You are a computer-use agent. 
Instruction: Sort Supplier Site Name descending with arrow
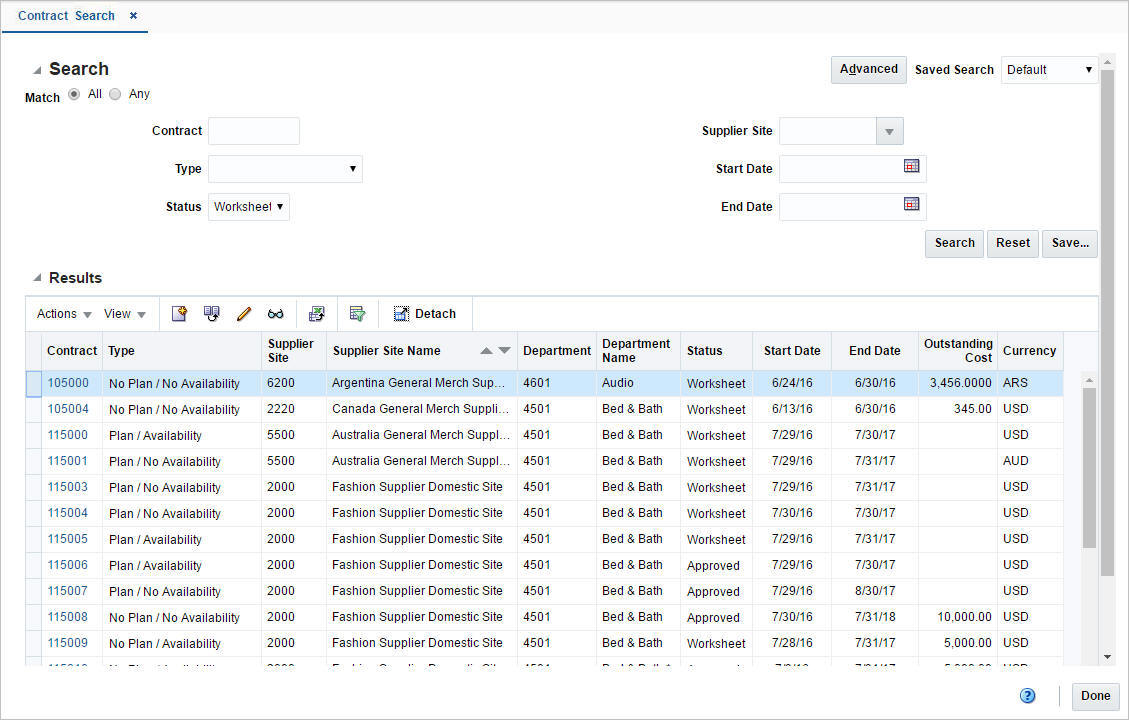coord(504,351)
